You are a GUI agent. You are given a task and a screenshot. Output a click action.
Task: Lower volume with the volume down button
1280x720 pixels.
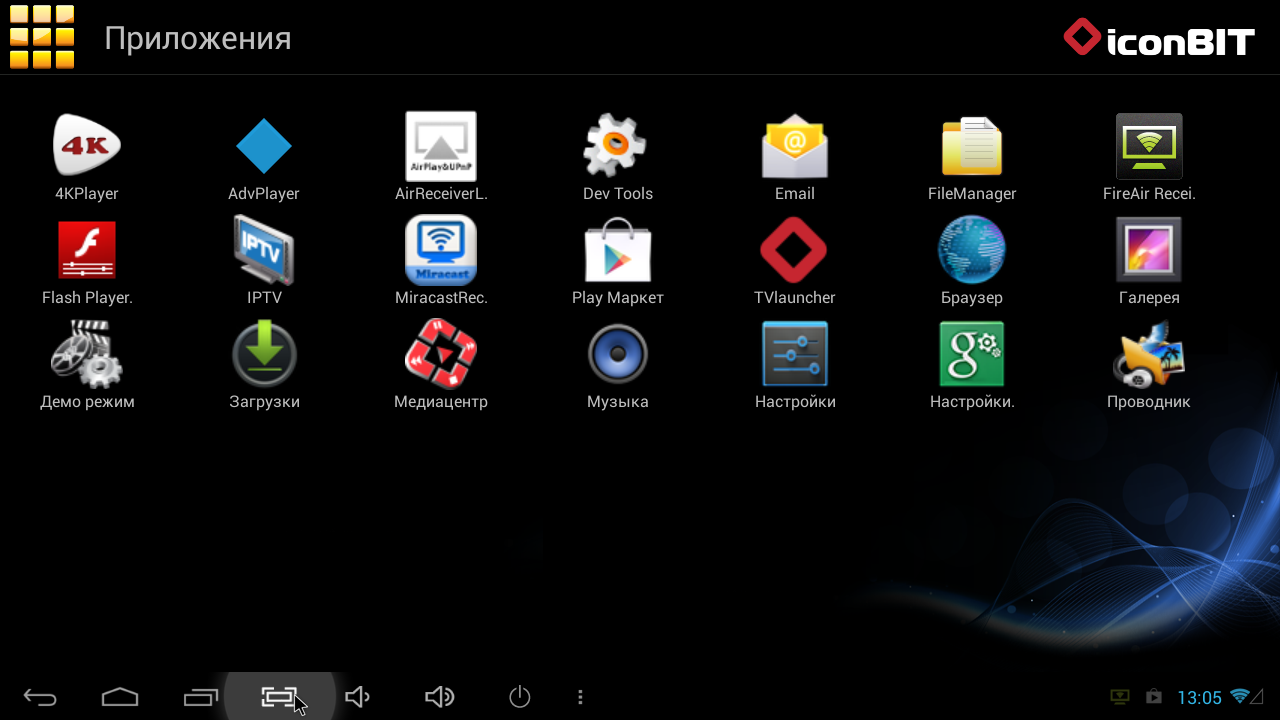coord(357,697)
